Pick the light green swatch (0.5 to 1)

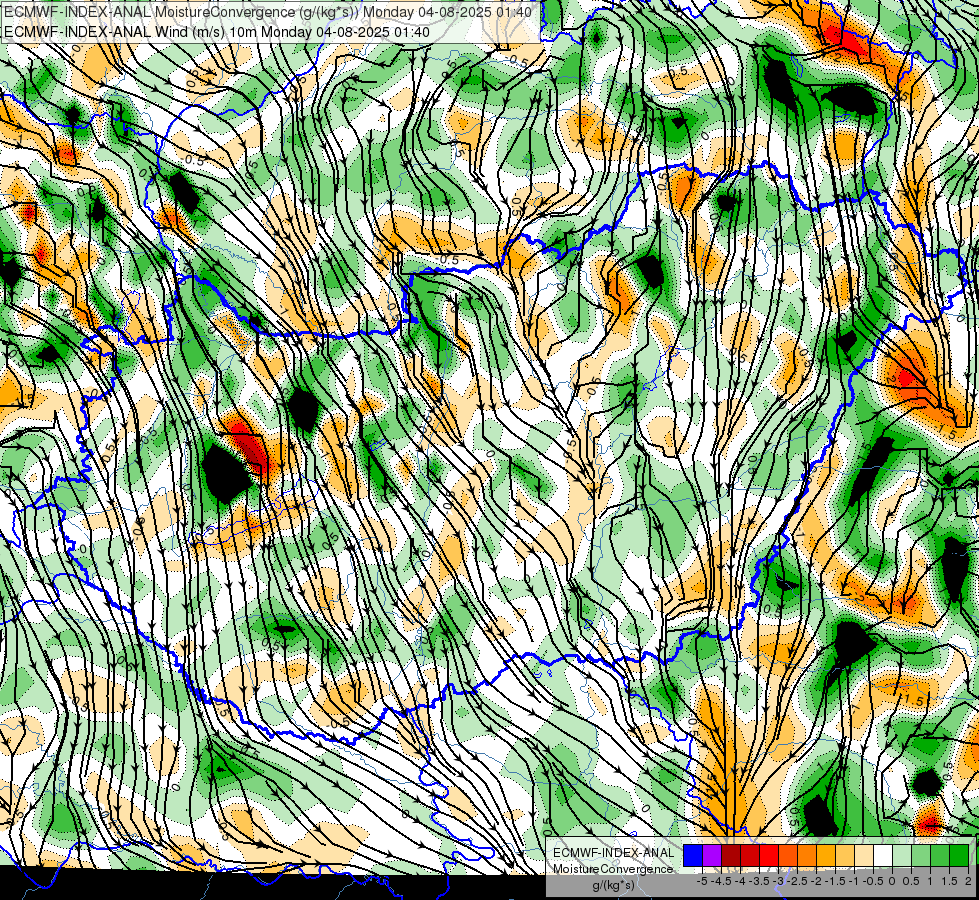(x=921, y=856)
